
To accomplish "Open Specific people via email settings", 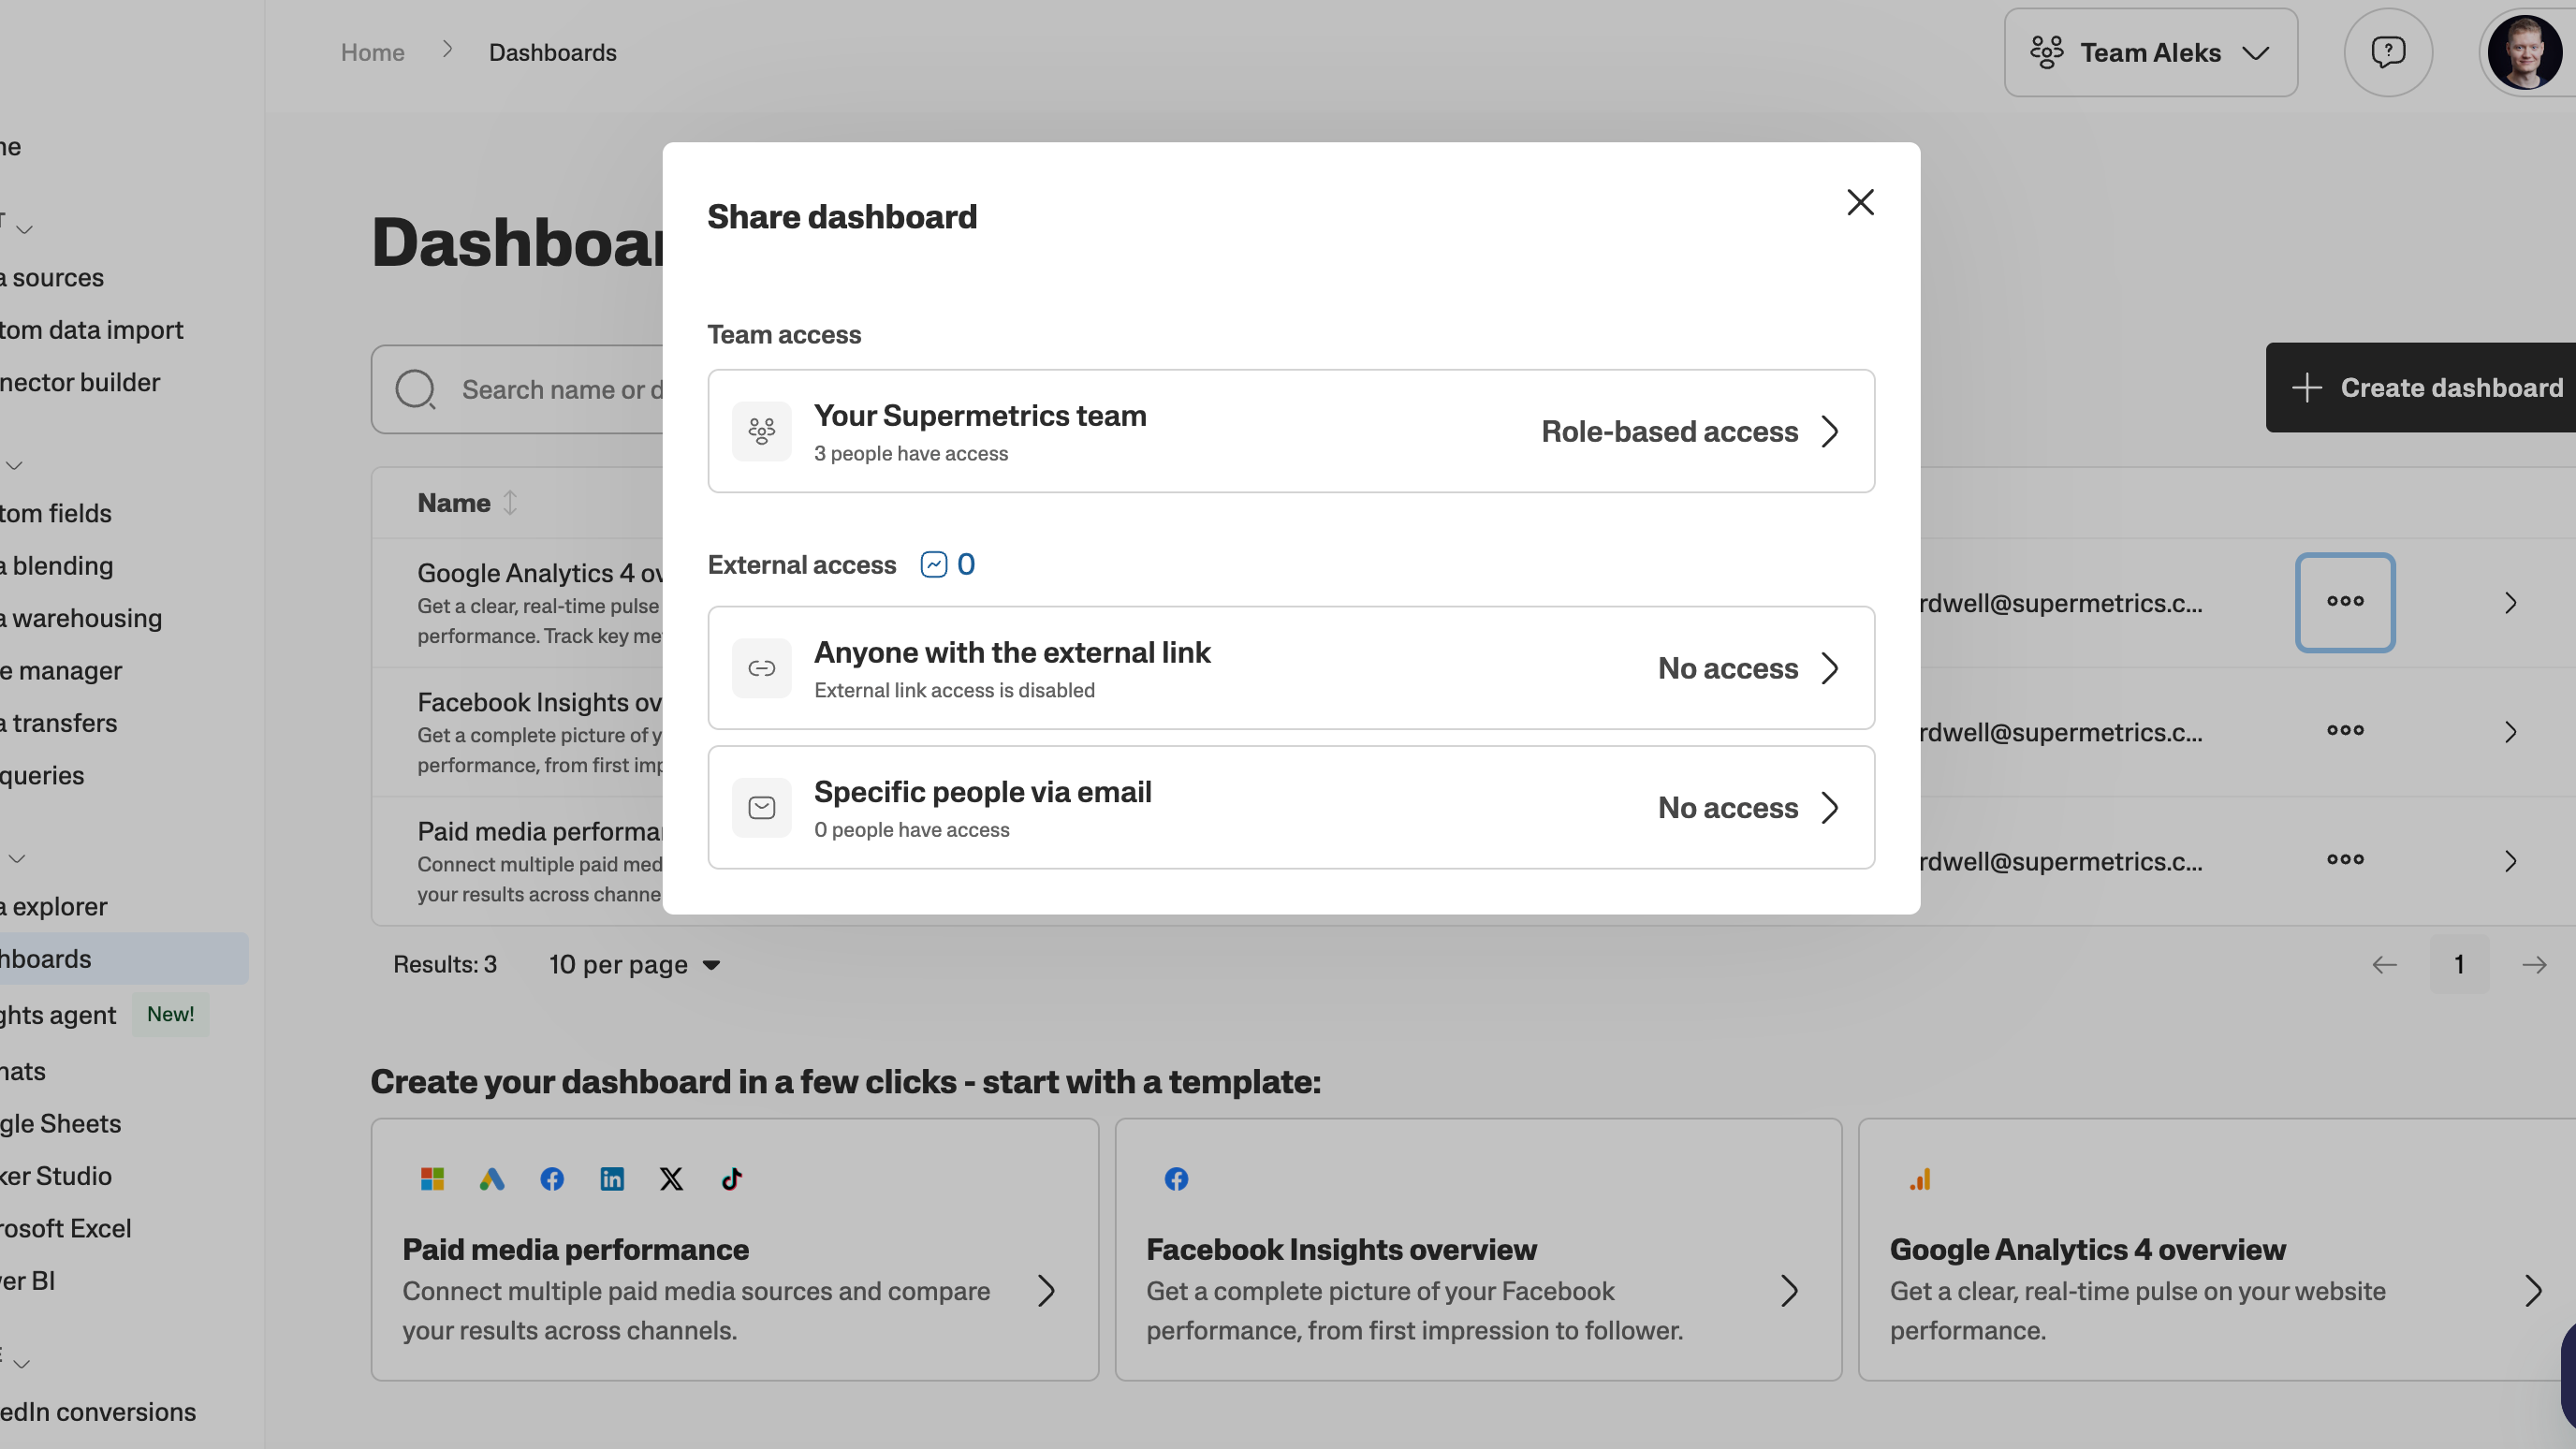I will pyautogui.click(x=1291, y=807).
